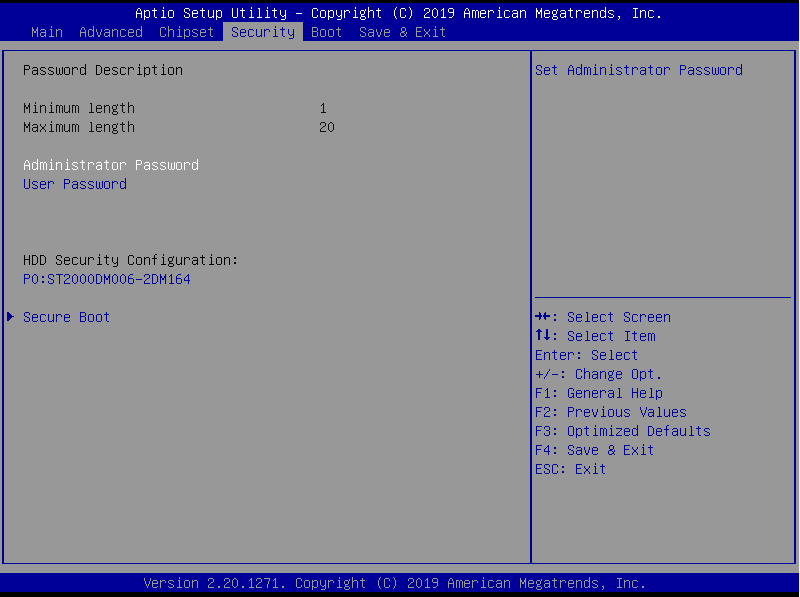Click the Set Administrator Password help text
The height and width of the screenshot is (597, 800).
638,70
